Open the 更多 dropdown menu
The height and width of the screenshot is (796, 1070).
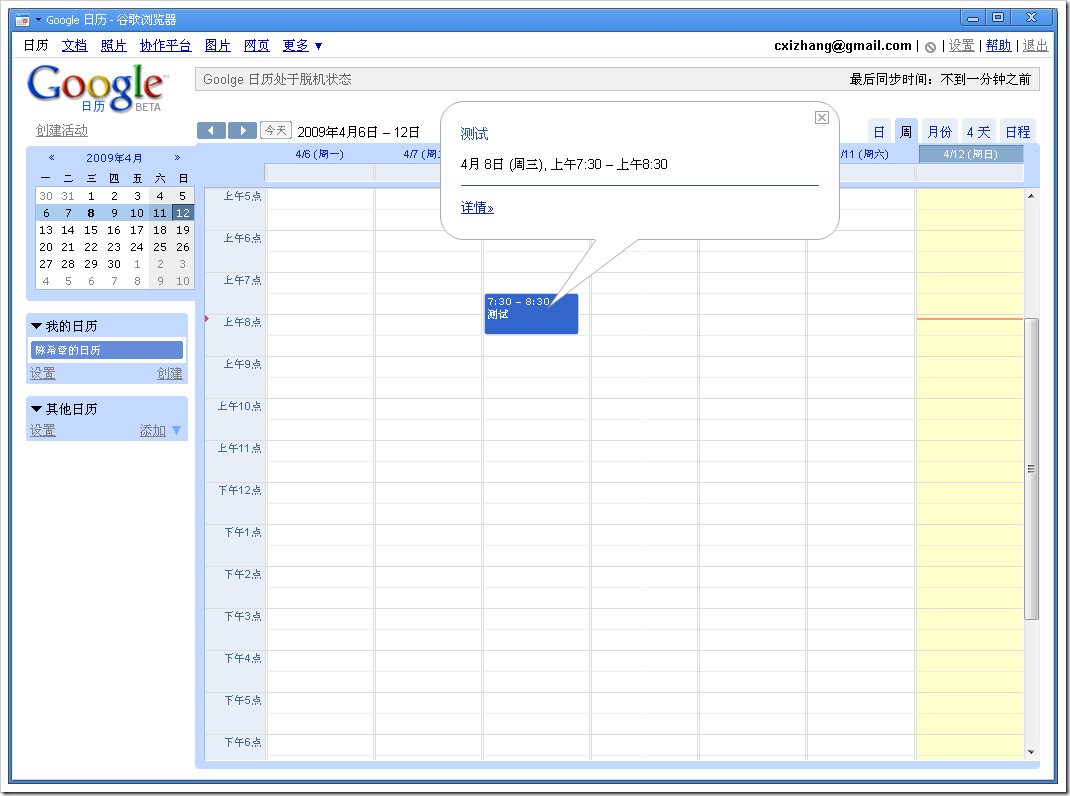(302, 46)
